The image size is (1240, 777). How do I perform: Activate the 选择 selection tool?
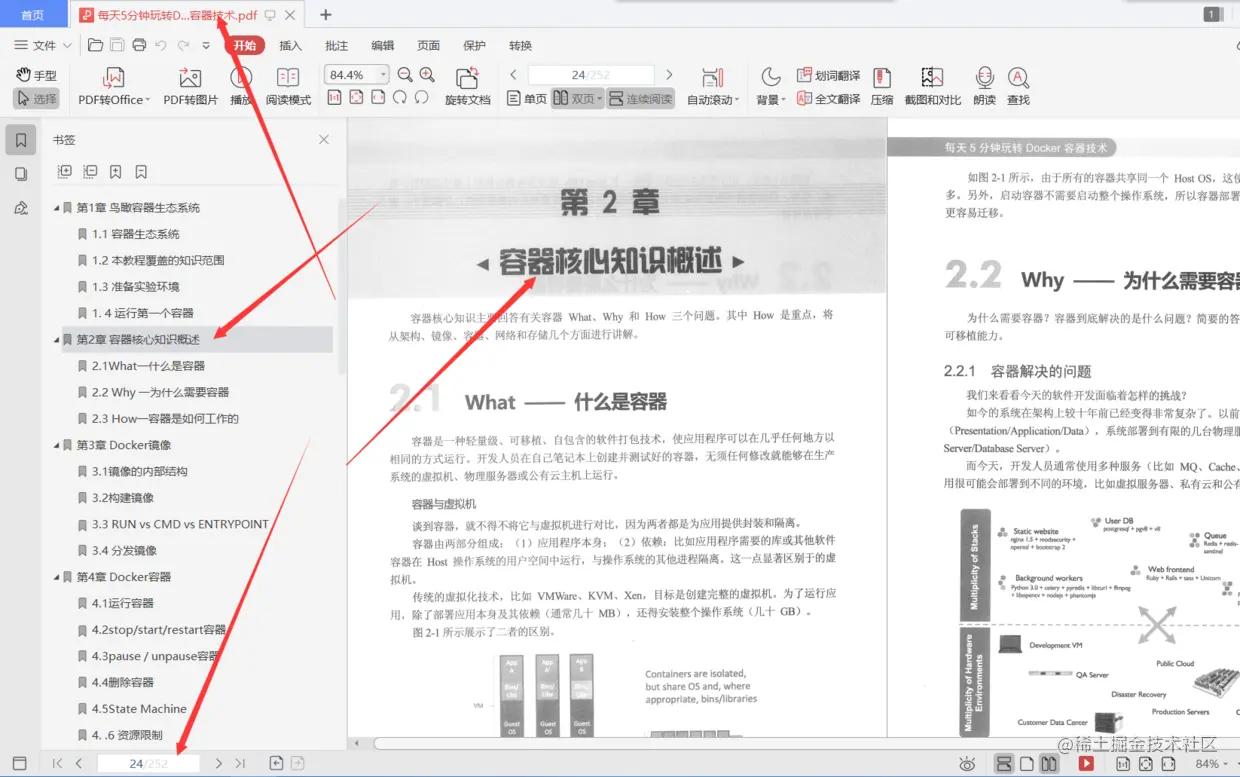click(37, 99)
